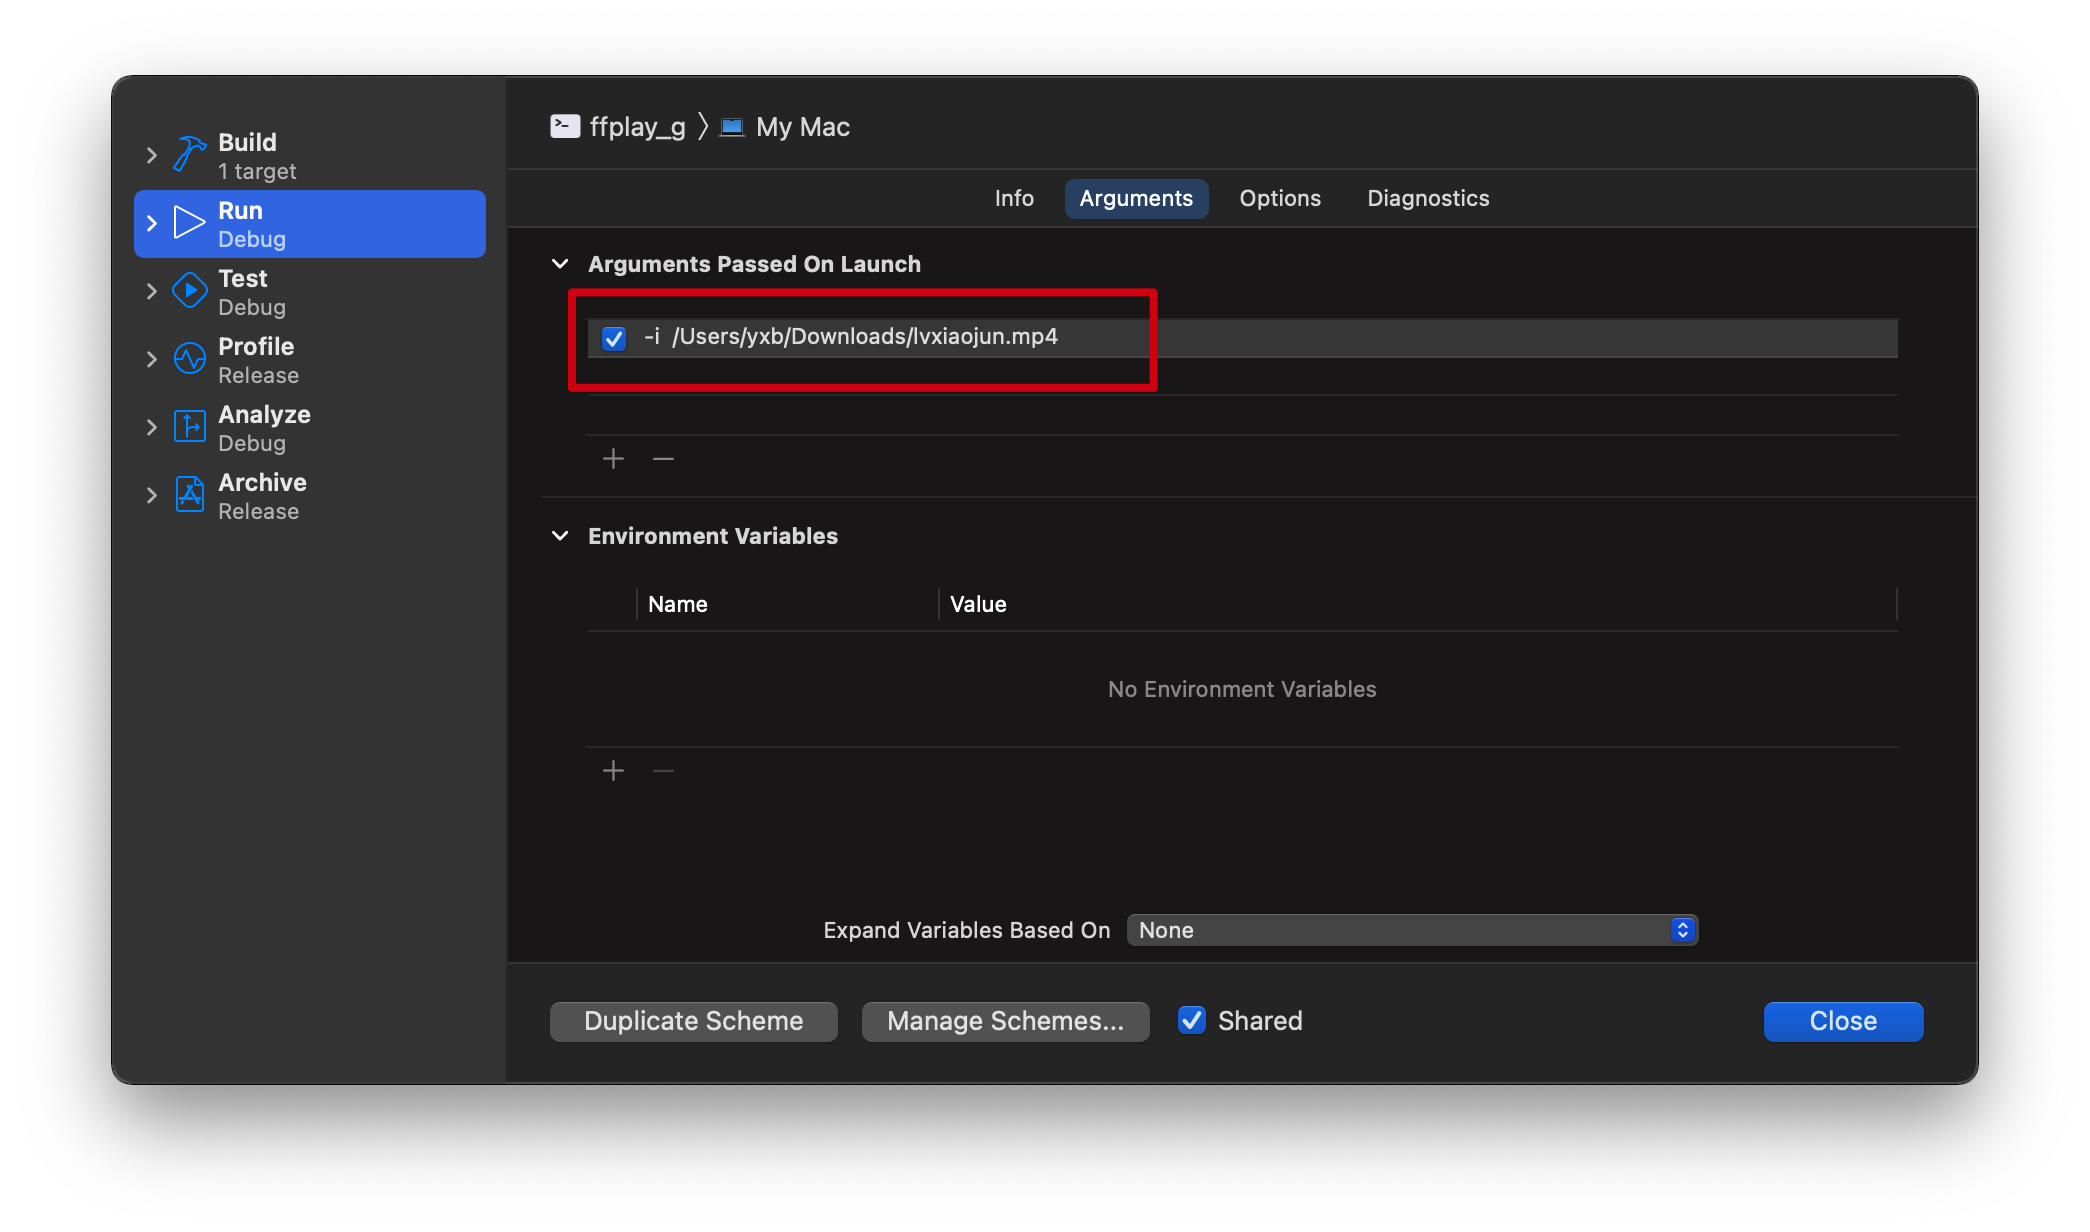Click the Build hammer icon
2090x1232 pixels.
tap(190, 155)
